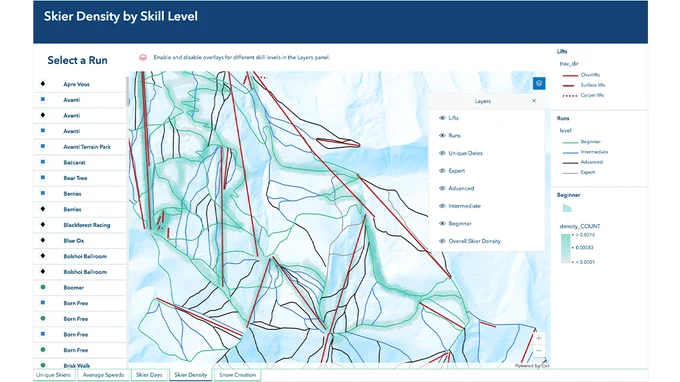This screenshot has width=680, height=382.
Task: Select the Skier Density tab
Action: click(x=191, y=375)
